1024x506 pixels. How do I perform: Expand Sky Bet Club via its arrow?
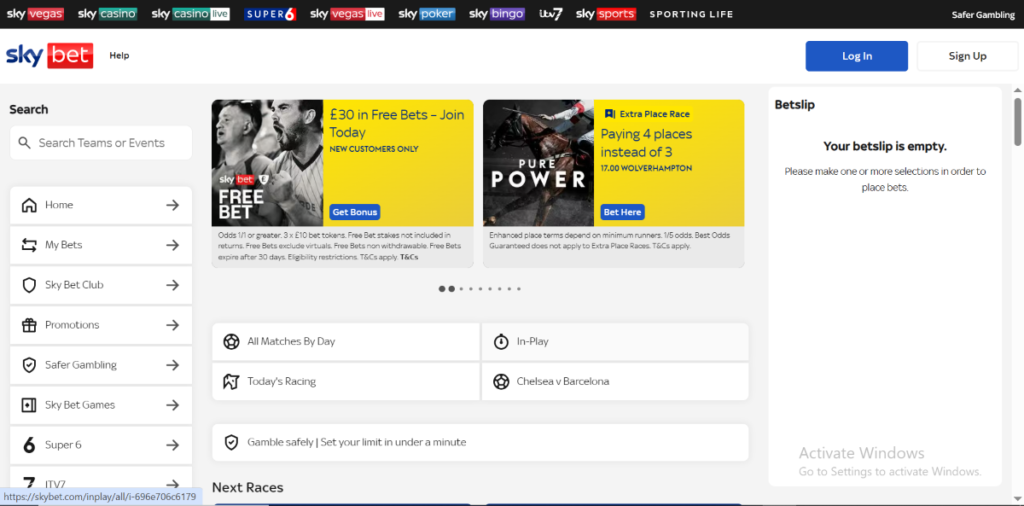tap(172, 285)
